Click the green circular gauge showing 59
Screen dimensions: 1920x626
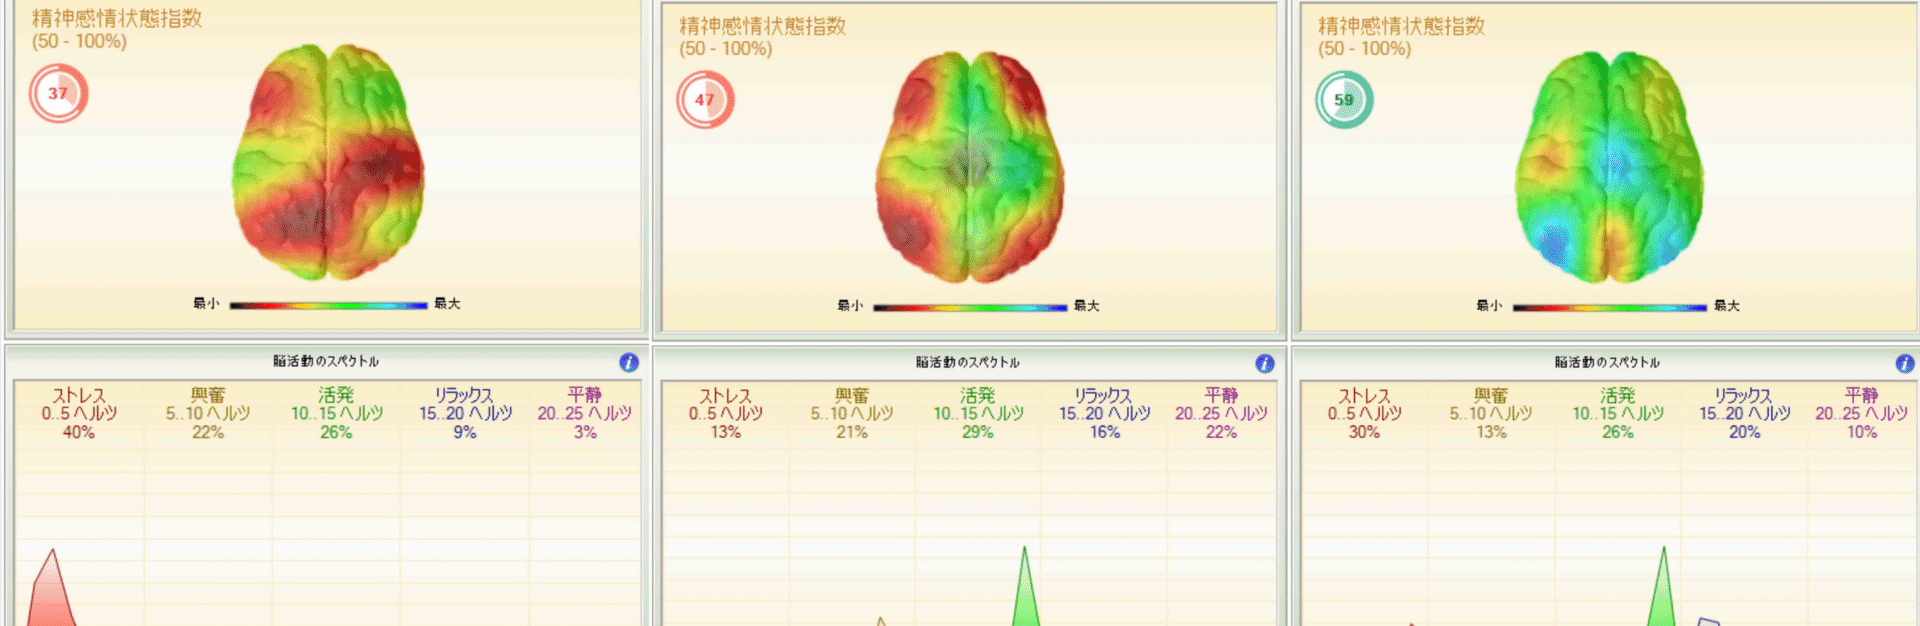(x=1344, y=100)
